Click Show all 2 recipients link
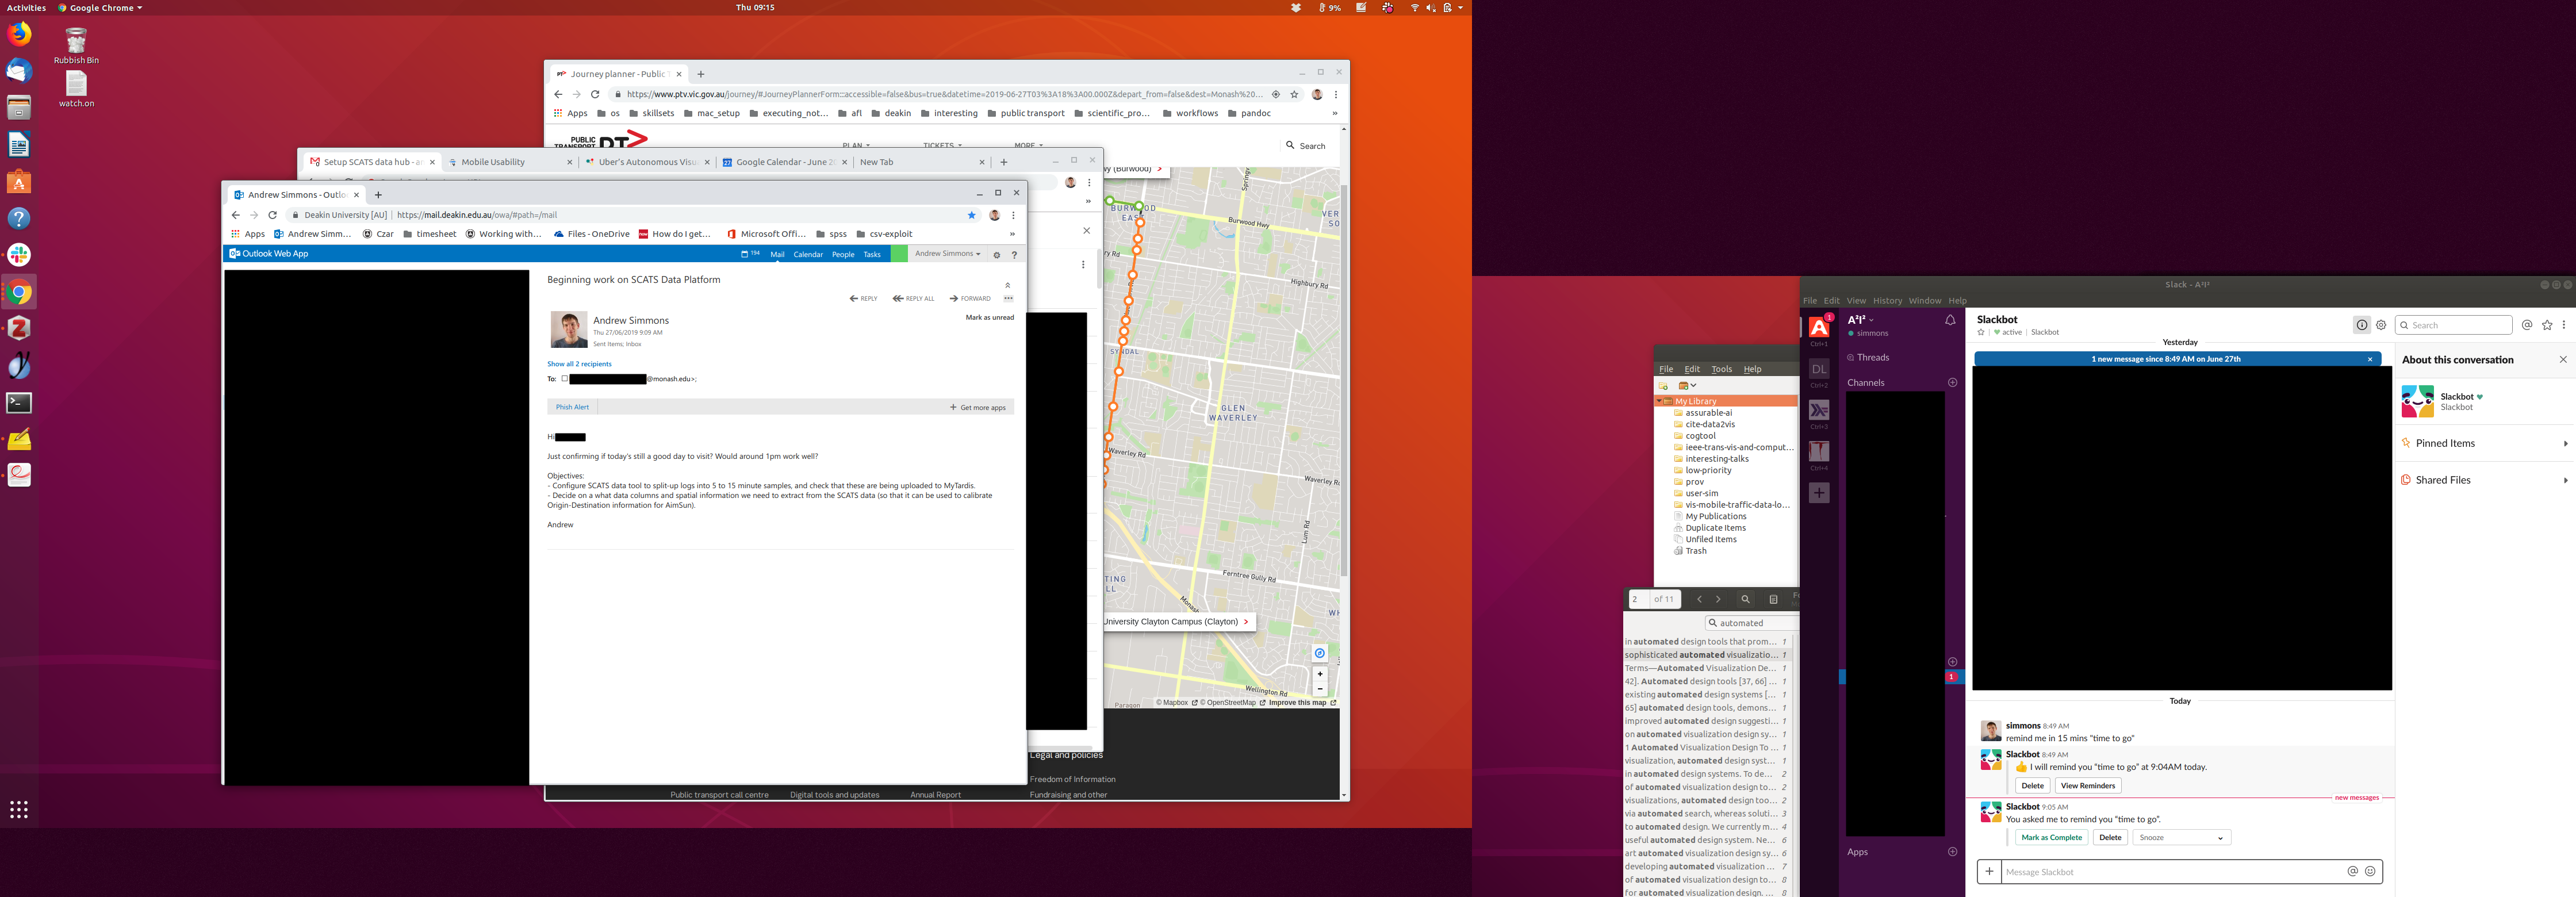This screenshot has width=2576, height=897. click(579, 364)
